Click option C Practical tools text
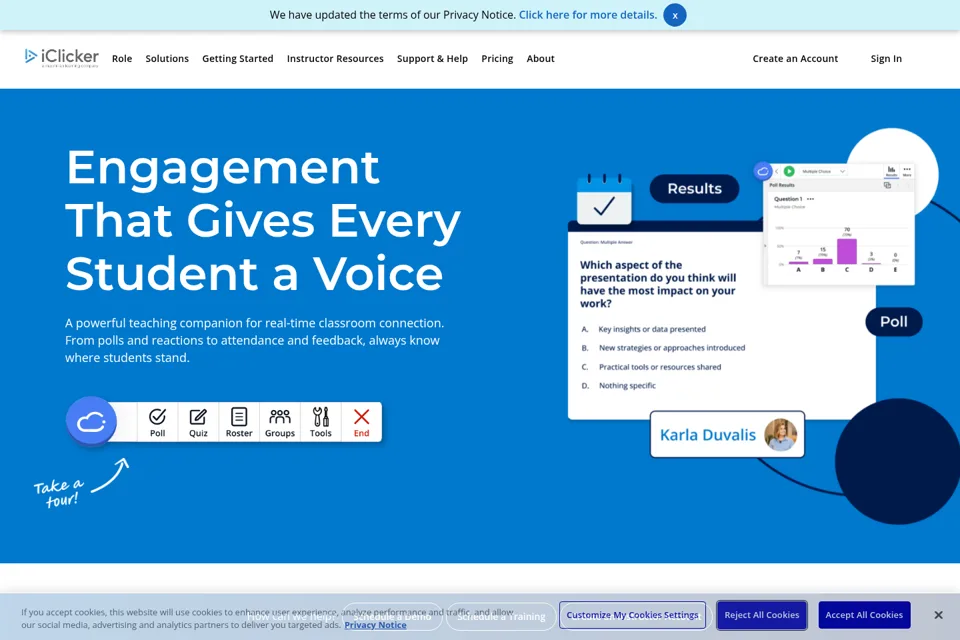The width and height of the screenshot is (960, 640). 660,367
